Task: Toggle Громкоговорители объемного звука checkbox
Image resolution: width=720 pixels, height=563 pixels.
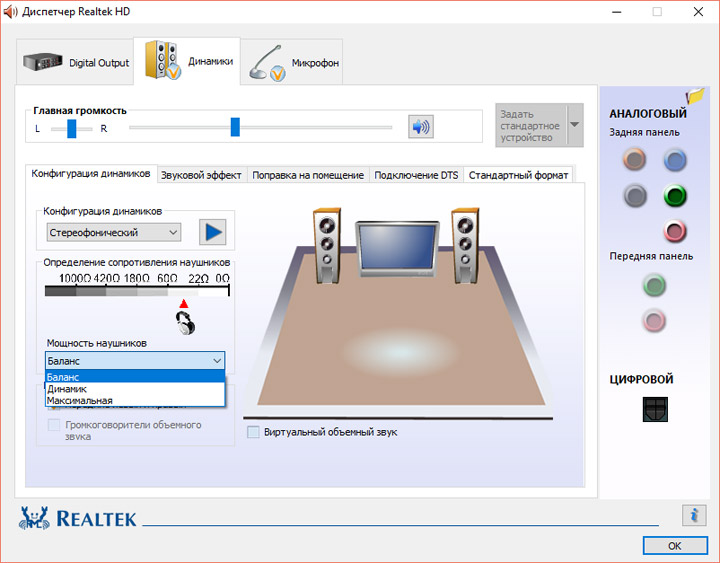Action: tap(54, 425)
